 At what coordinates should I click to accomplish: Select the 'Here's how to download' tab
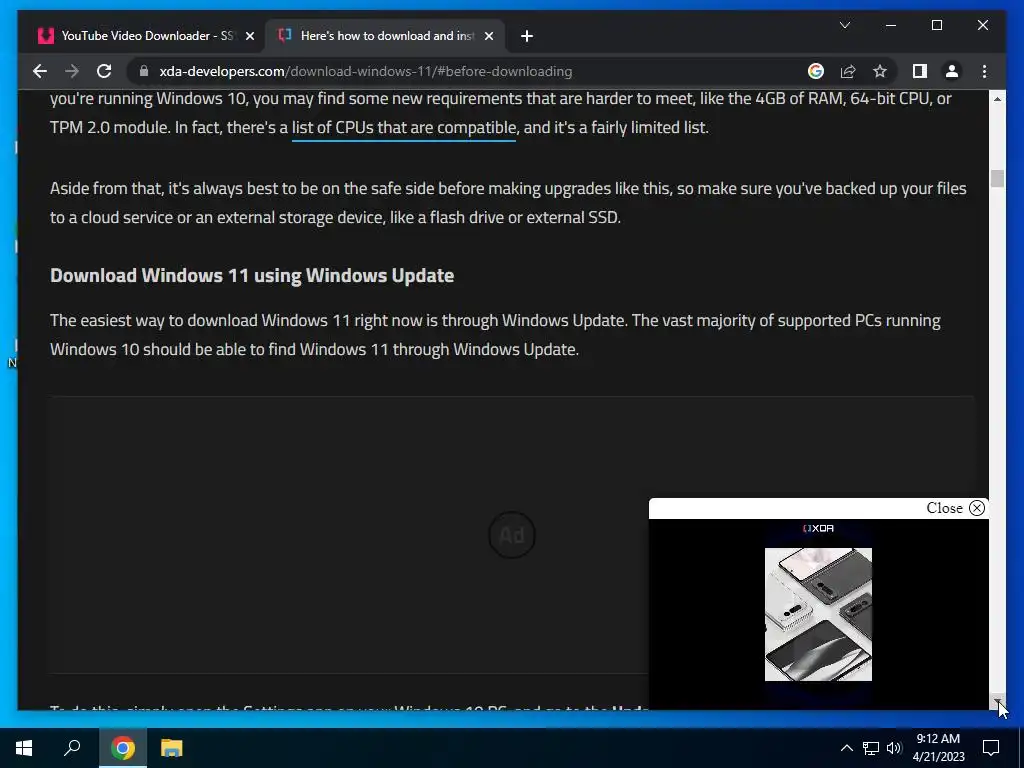383,36
